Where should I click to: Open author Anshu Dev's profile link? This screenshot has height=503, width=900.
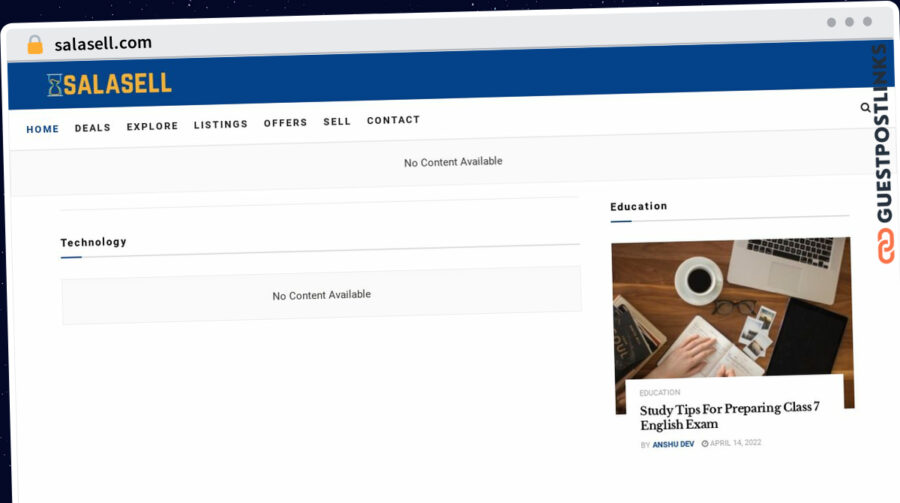click(x=673, y=444)
